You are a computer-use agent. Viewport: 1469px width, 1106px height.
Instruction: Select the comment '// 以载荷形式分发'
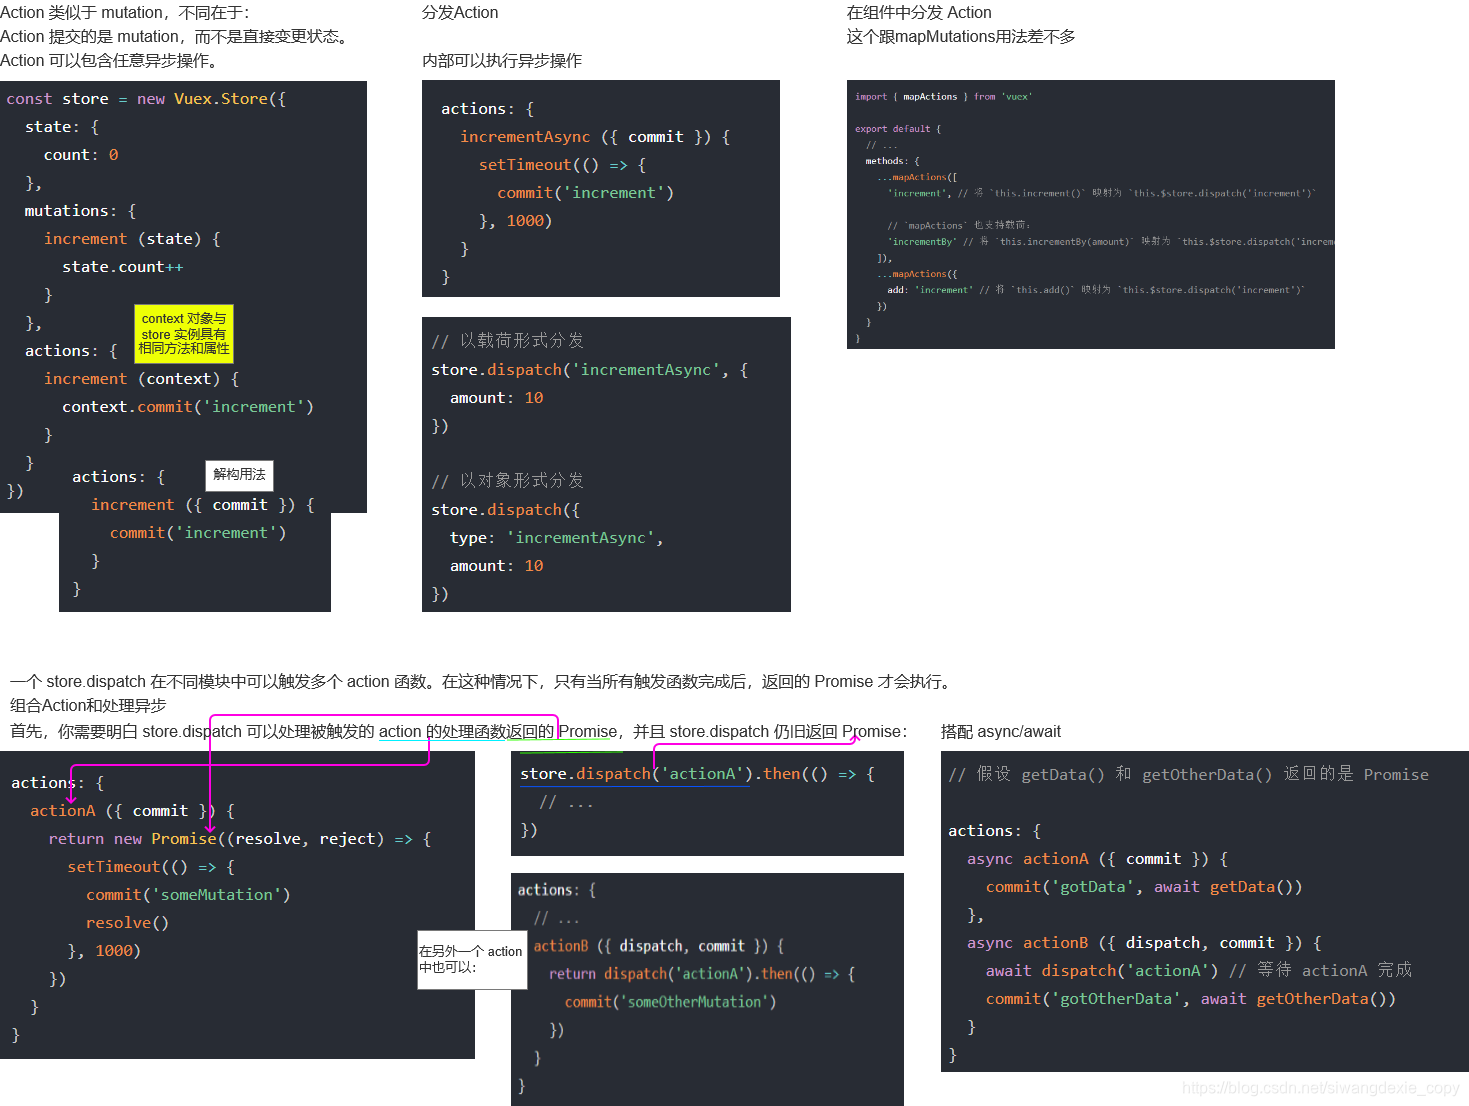(x=508, y=341)
